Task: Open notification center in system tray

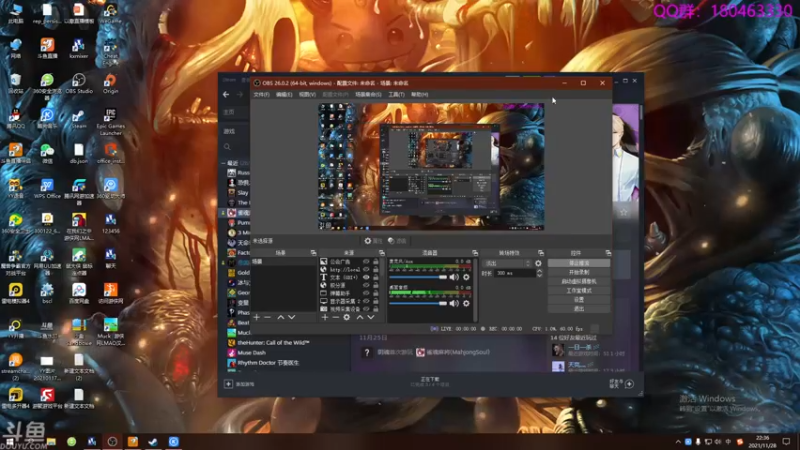Action: pyautogui.click(x=786, y=442)
